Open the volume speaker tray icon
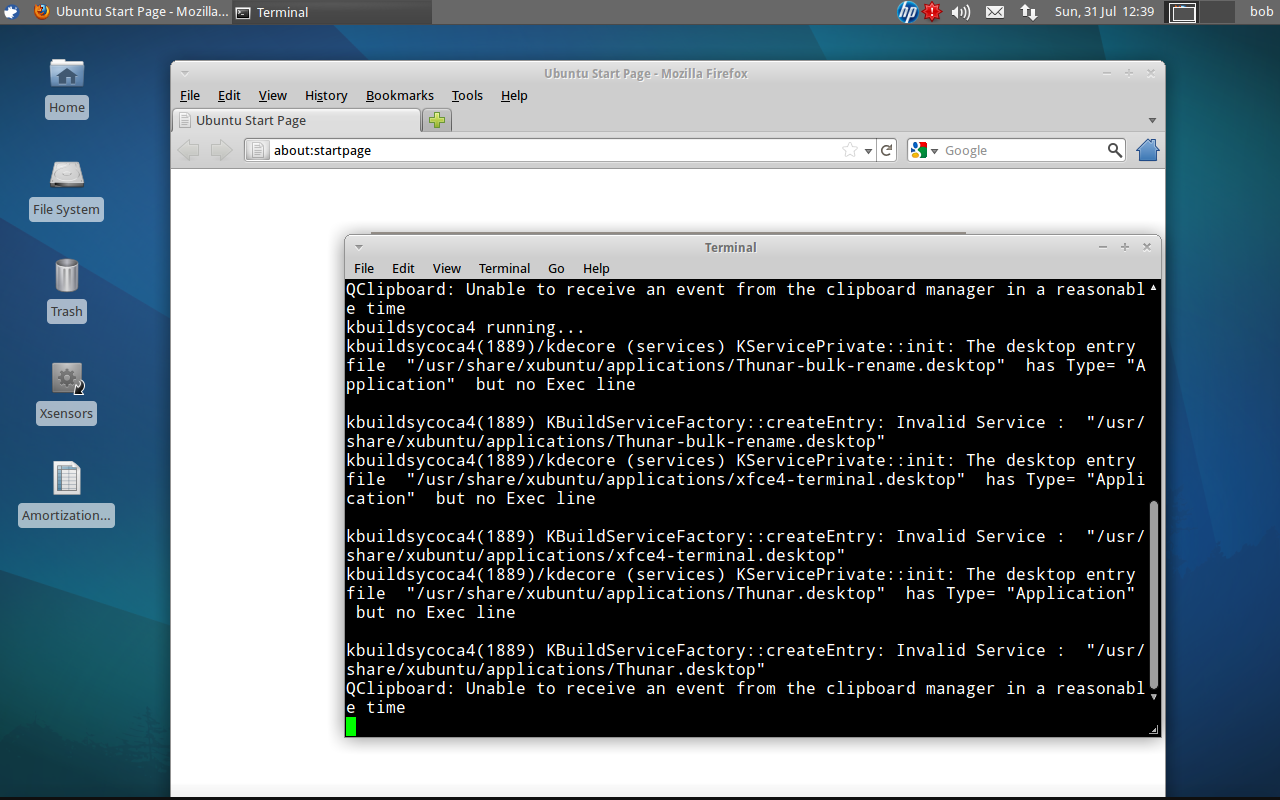Viewport: 1280px width, 800px height. 961,12
